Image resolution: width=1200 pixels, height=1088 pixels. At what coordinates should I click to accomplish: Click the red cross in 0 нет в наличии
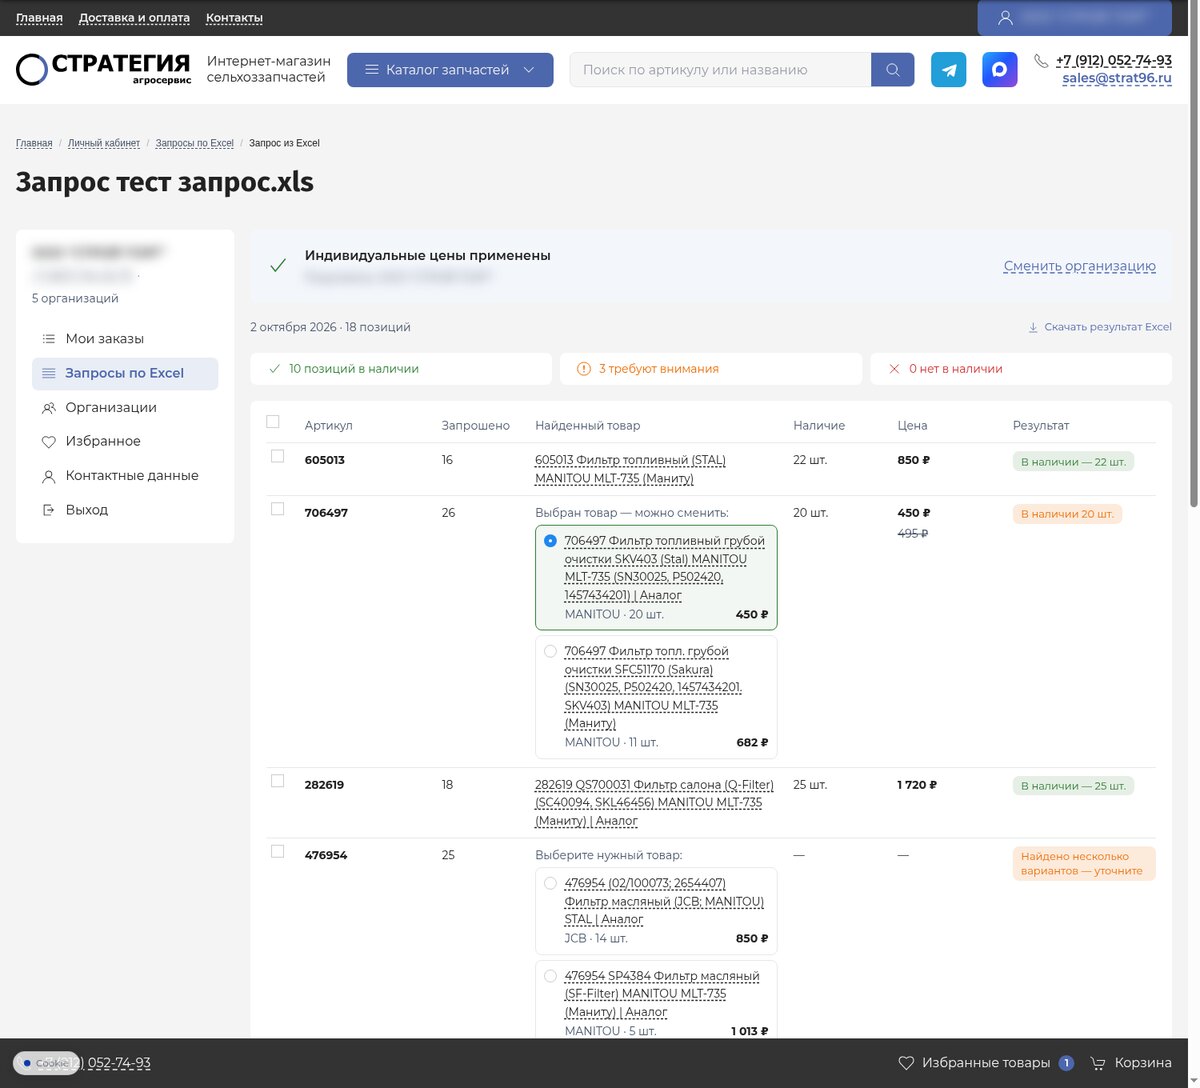coord(894,369)
